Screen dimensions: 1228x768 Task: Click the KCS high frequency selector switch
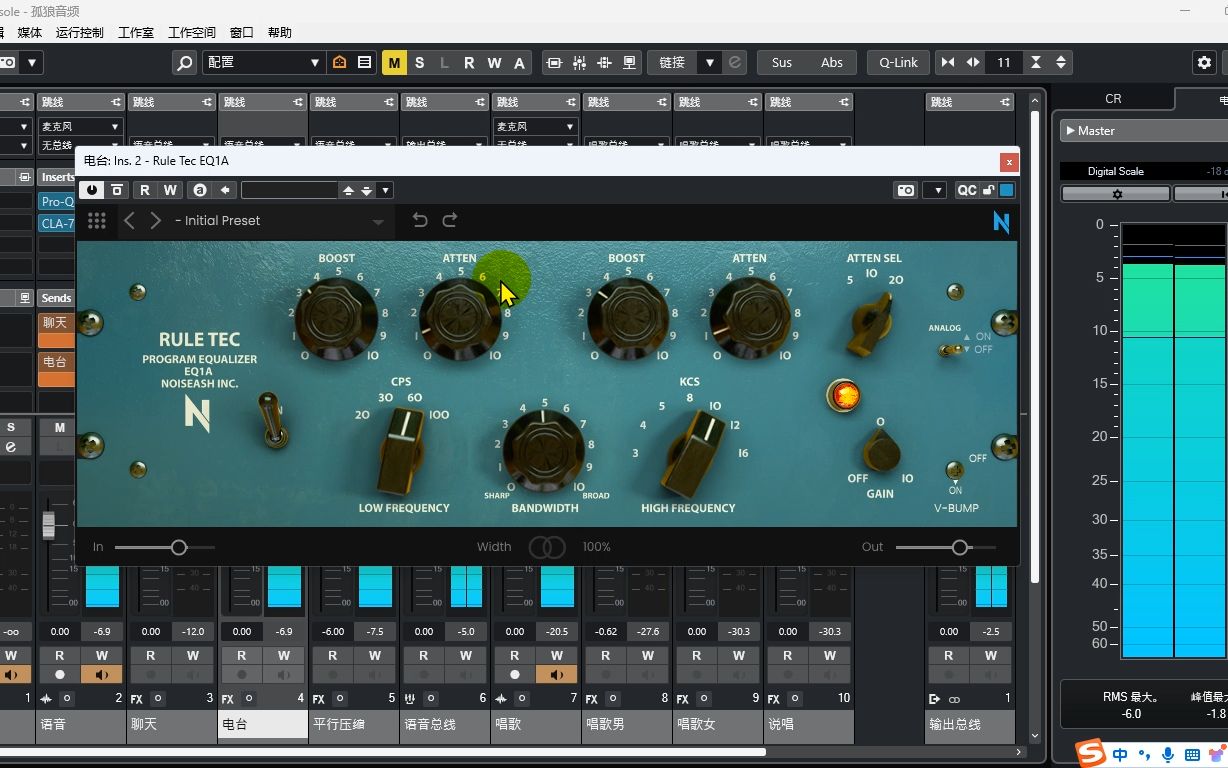[x=691, y=452]
